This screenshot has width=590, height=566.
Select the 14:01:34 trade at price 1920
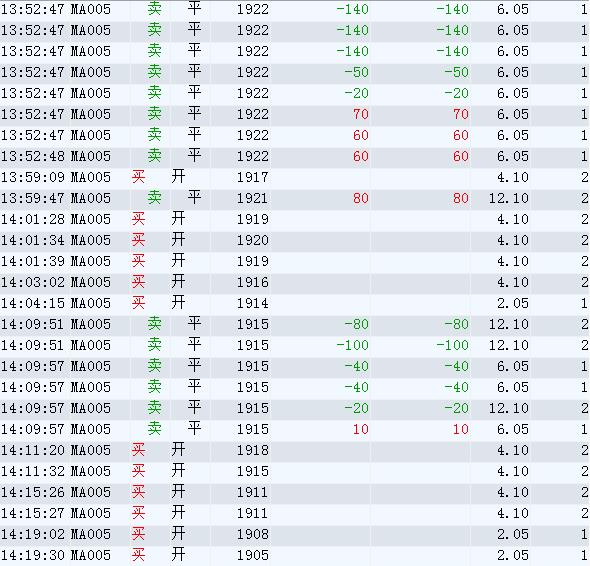point(295,240)
